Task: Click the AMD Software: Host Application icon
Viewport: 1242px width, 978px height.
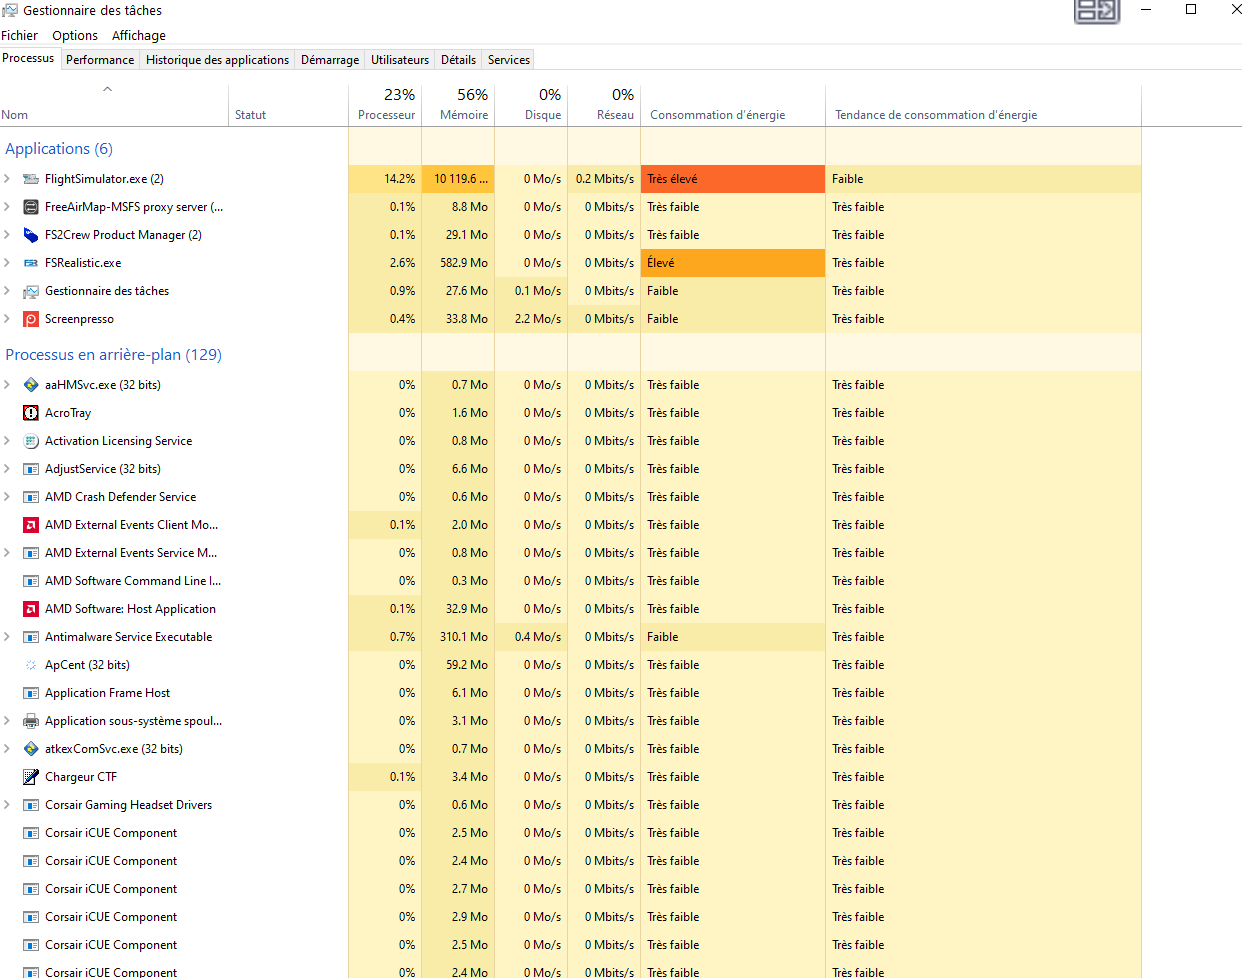Action: 31,609
